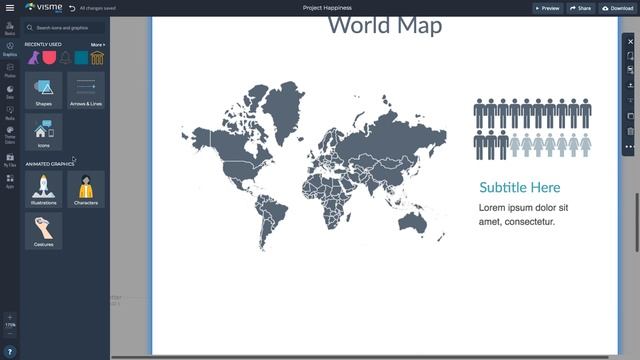Insert the bell outline recent graphic
The height and width of the screenshot is (360, 640).
pyautogui.click(x=65, y=58)
